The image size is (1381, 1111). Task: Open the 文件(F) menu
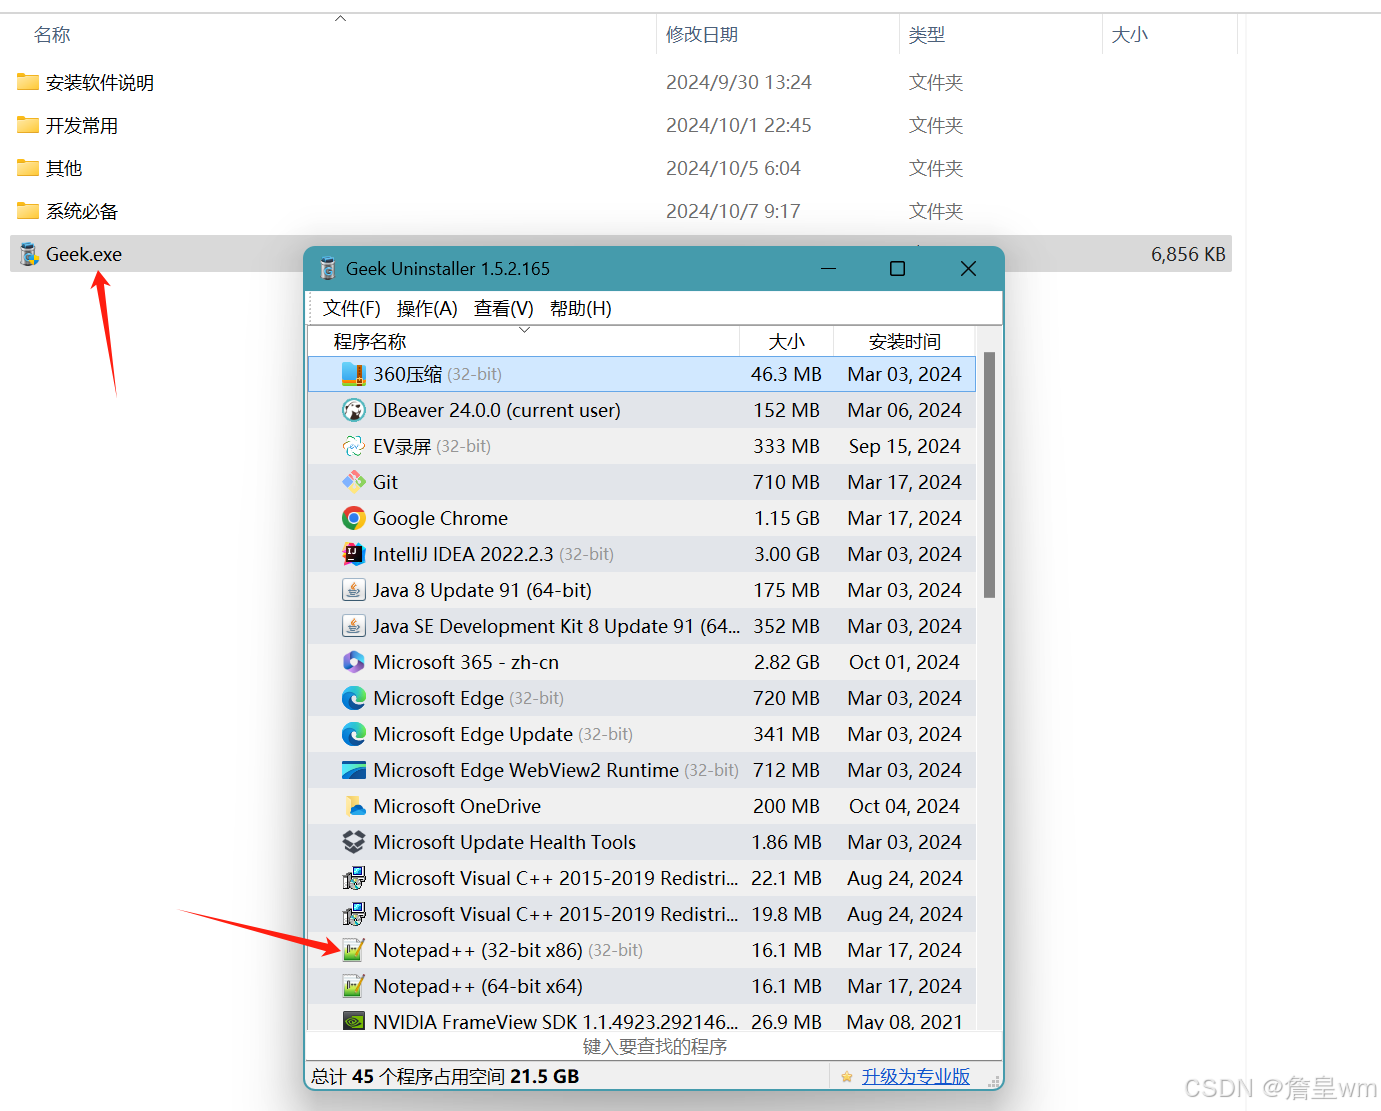[352, 309]
